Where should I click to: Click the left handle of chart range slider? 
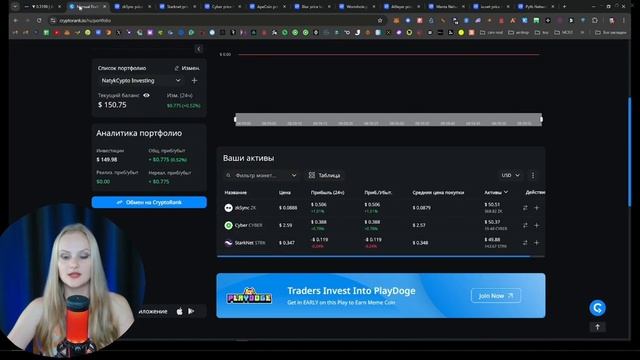(x=235, y=119)
